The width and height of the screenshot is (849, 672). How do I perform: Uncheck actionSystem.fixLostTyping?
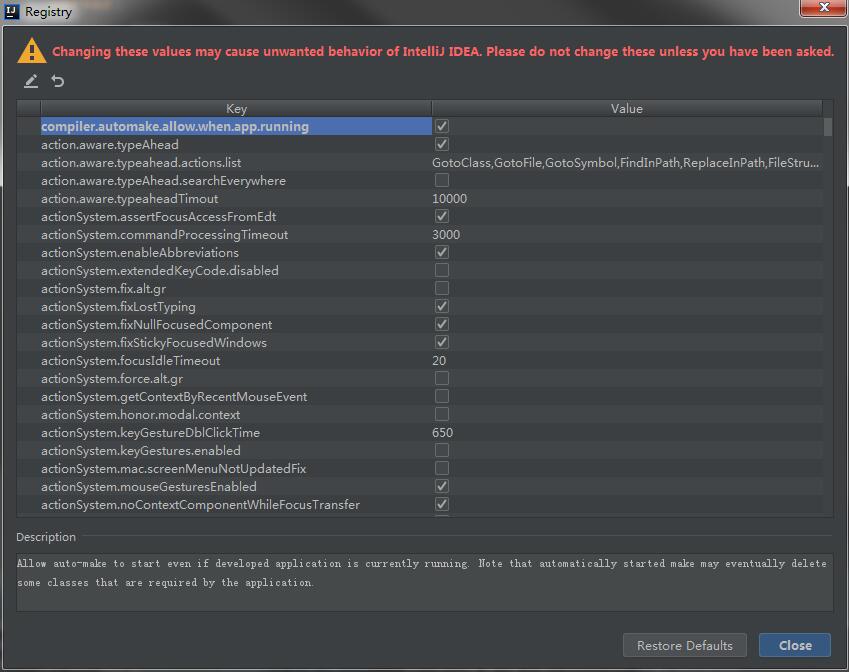(441, 306)
